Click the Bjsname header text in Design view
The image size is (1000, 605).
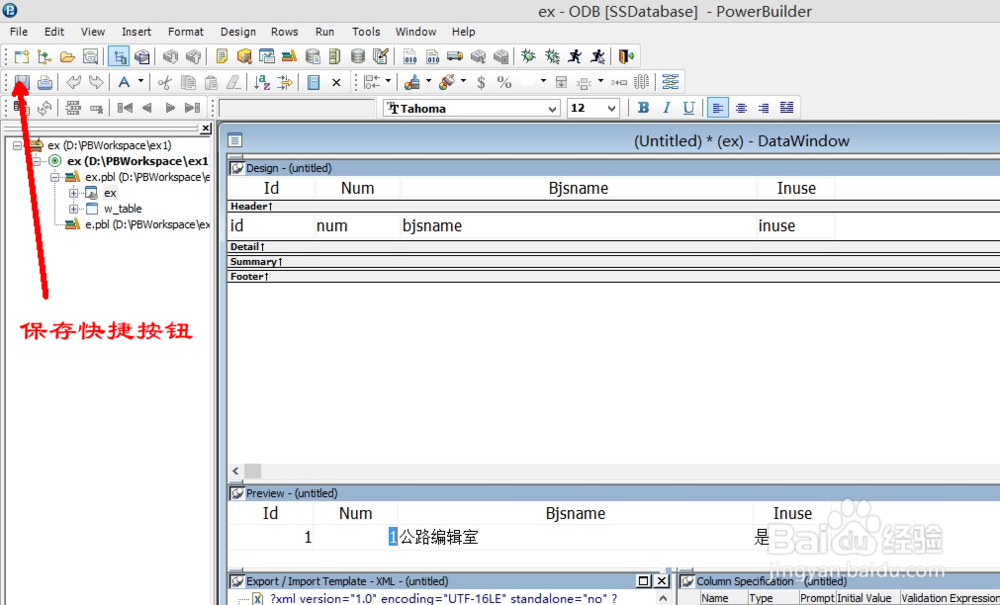tap(578, 188)
